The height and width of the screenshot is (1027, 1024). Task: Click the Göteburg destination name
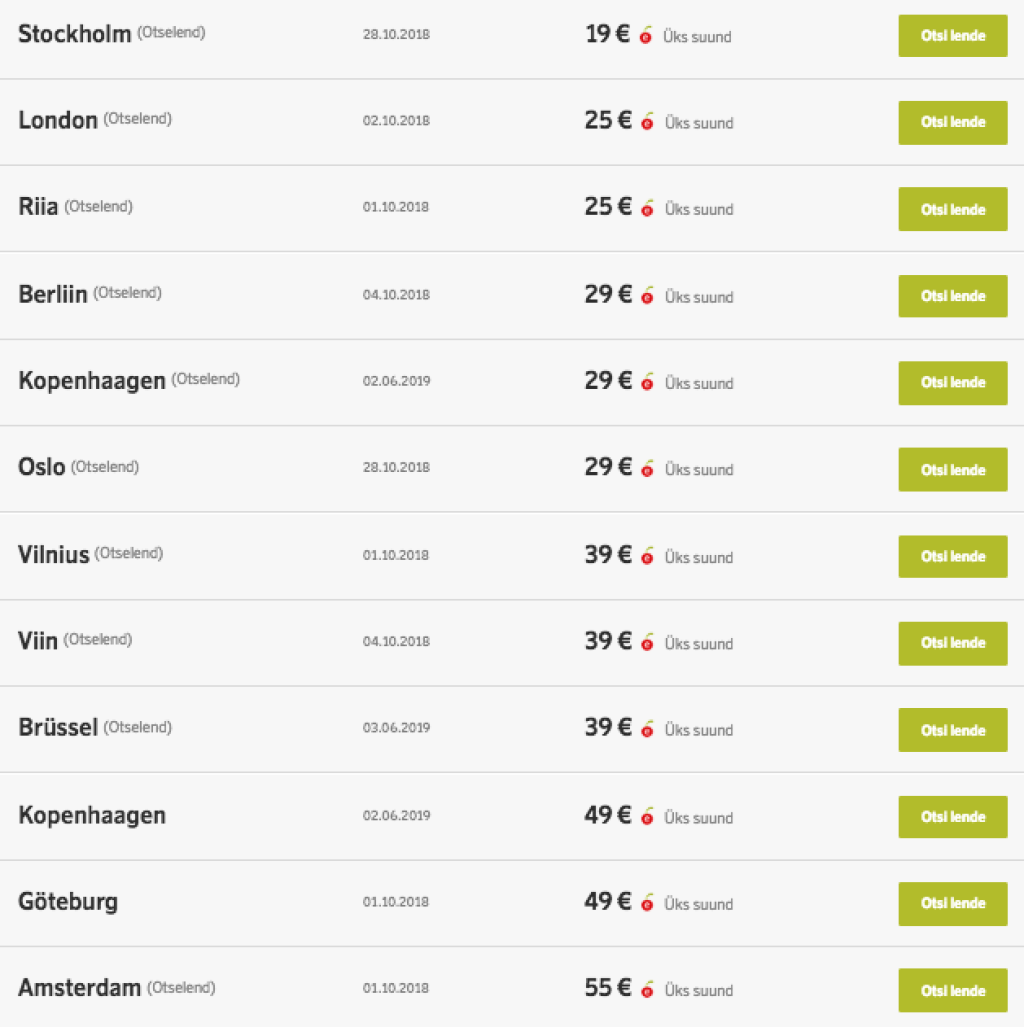(x=68, y=902)
